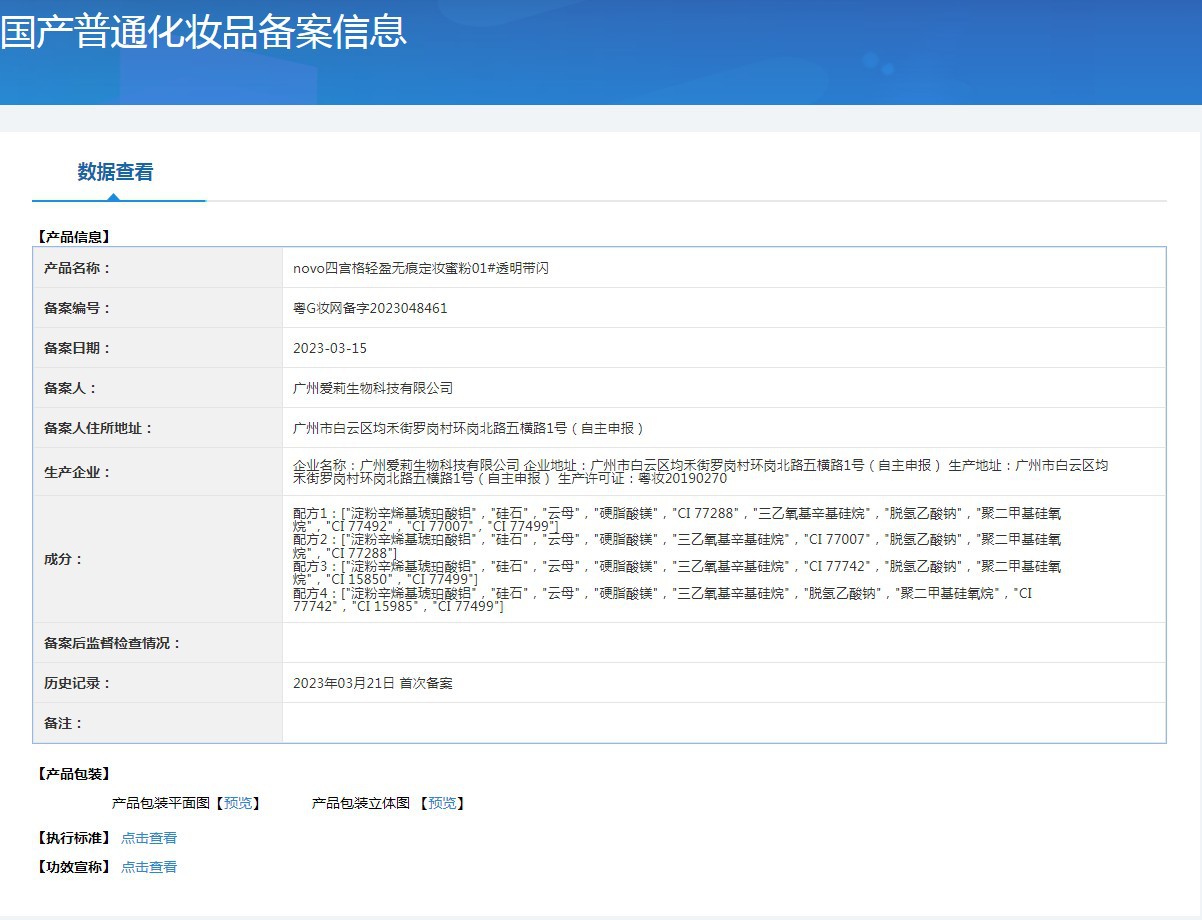Screen dimensions: 1202x920
Task: Click the 历史记录 row label
Action: coord(78,683)
